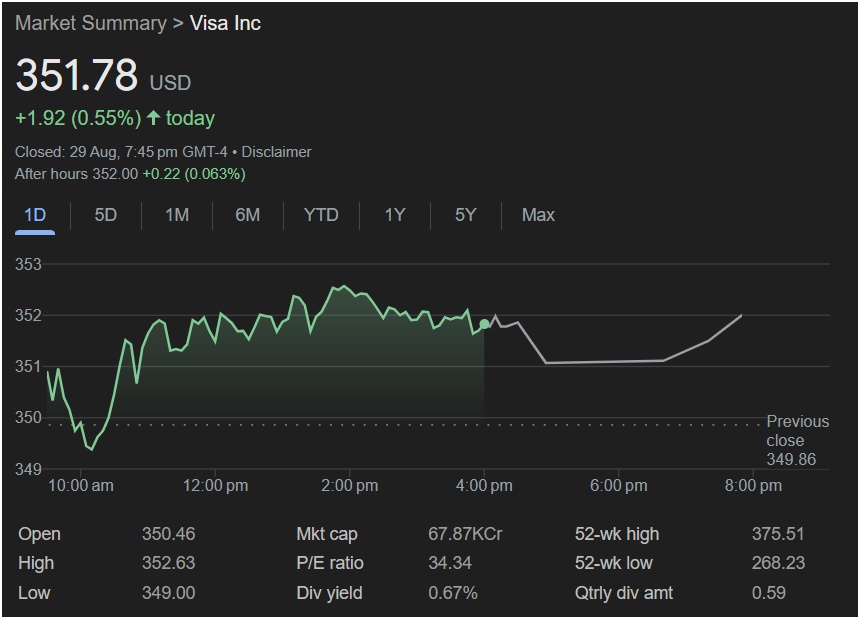This screenshot has height=619, width=860.
Task: Click the Previous close 349.86 label
Action: coord(797,440)
